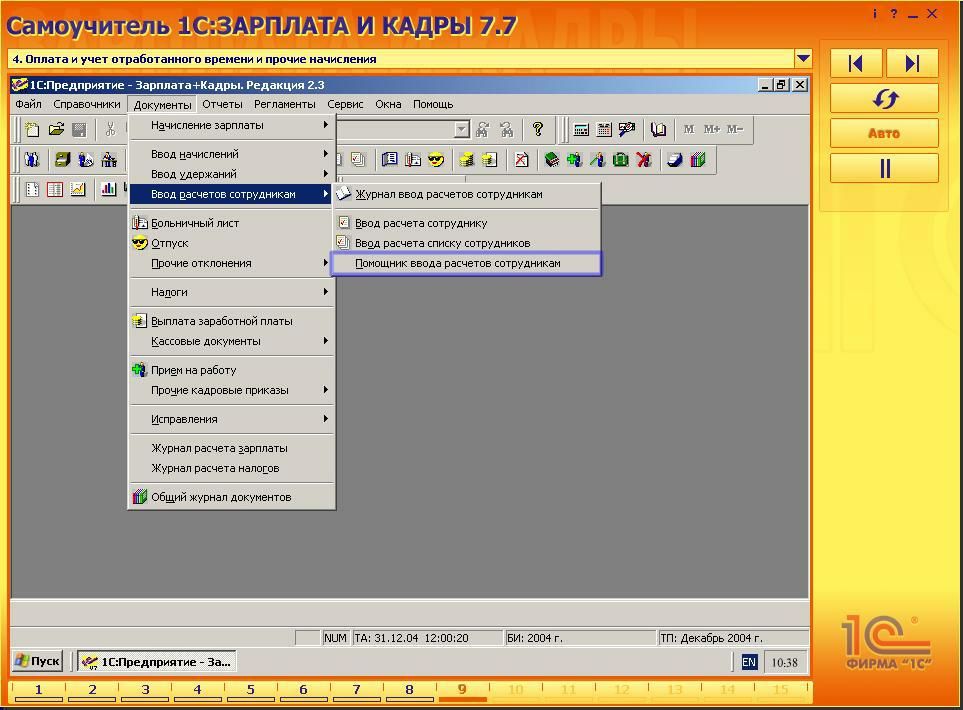Open the calendar toolbar icon
963x710 pixels.
(604, 129)
